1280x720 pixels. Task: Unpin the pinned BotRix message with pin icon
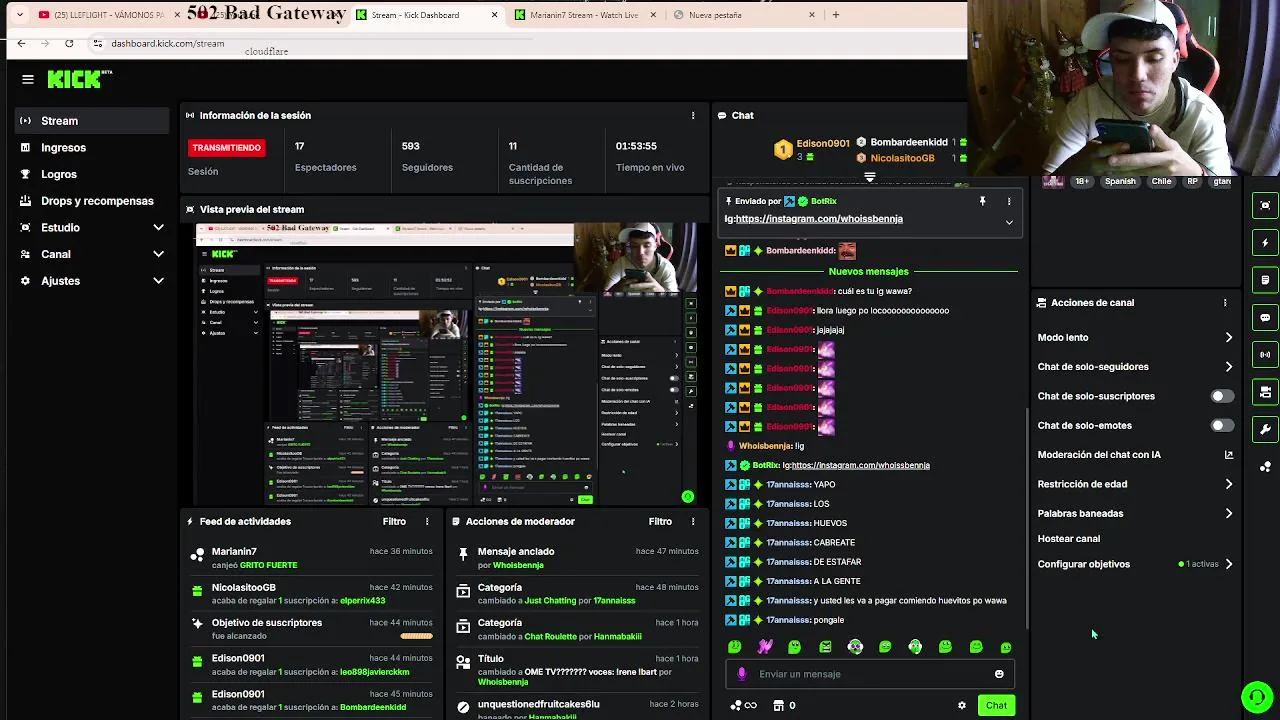pos(982,201)
